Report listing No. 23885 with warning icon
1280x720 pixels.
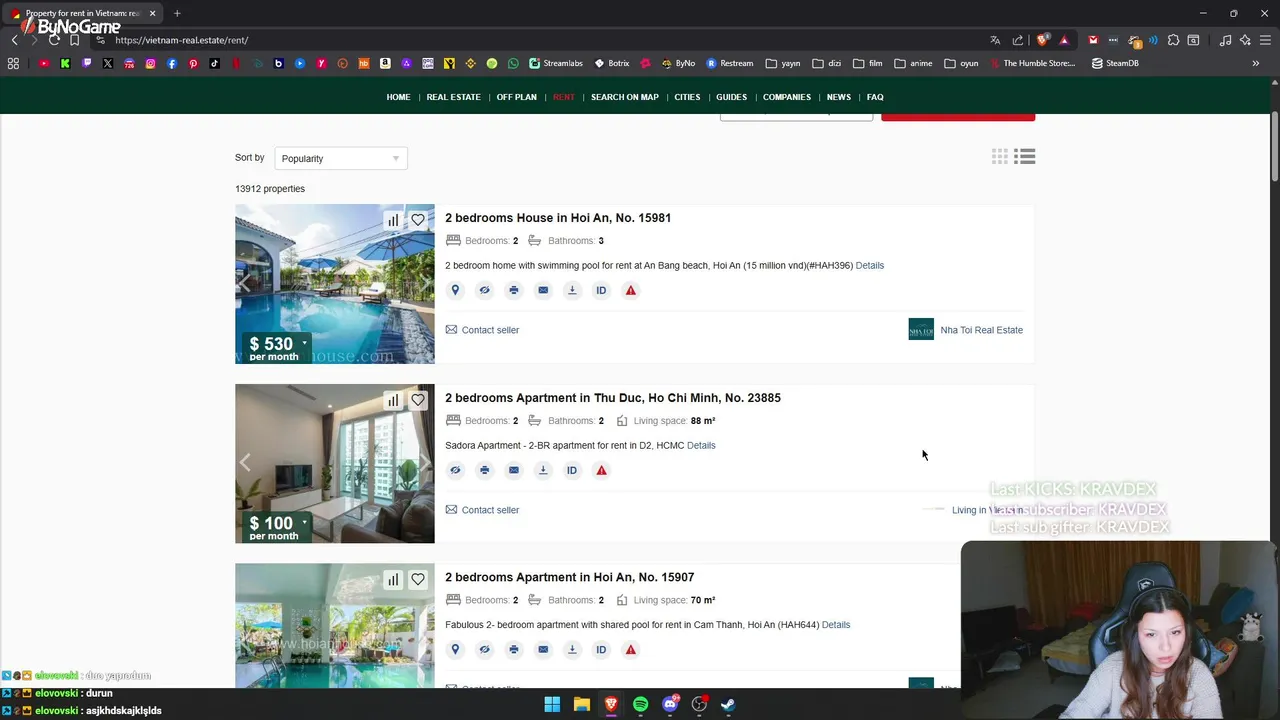[601, 470]
